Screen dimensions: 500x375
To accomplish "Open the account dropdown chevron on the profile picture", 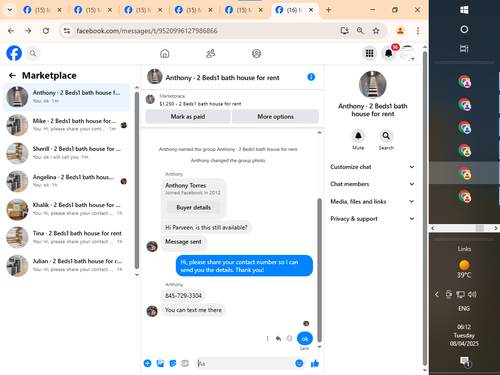I will 413,59.
